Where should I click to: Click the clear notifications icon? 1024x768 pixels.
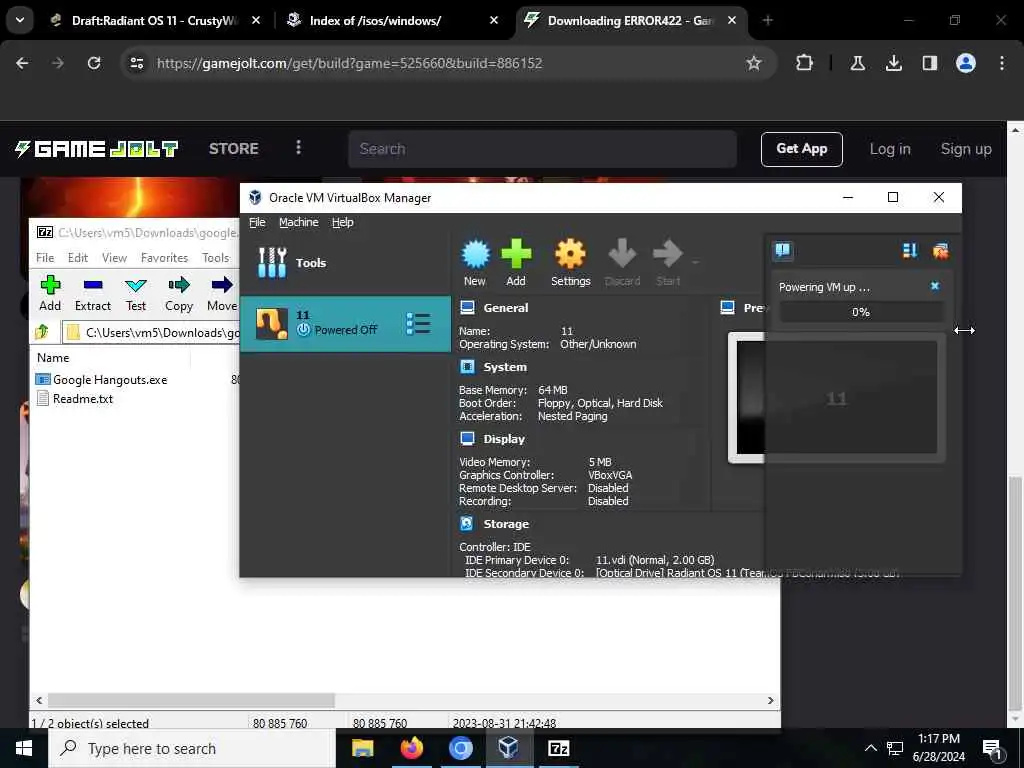click(940, 251)
